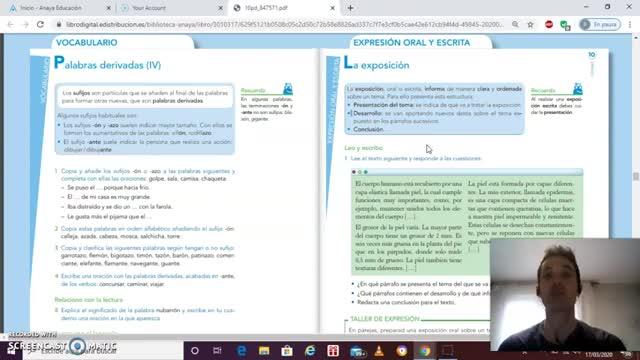The image size is (640, 360).
Task: Close the 10pd_847571.pdf tab
Action: 332,8
